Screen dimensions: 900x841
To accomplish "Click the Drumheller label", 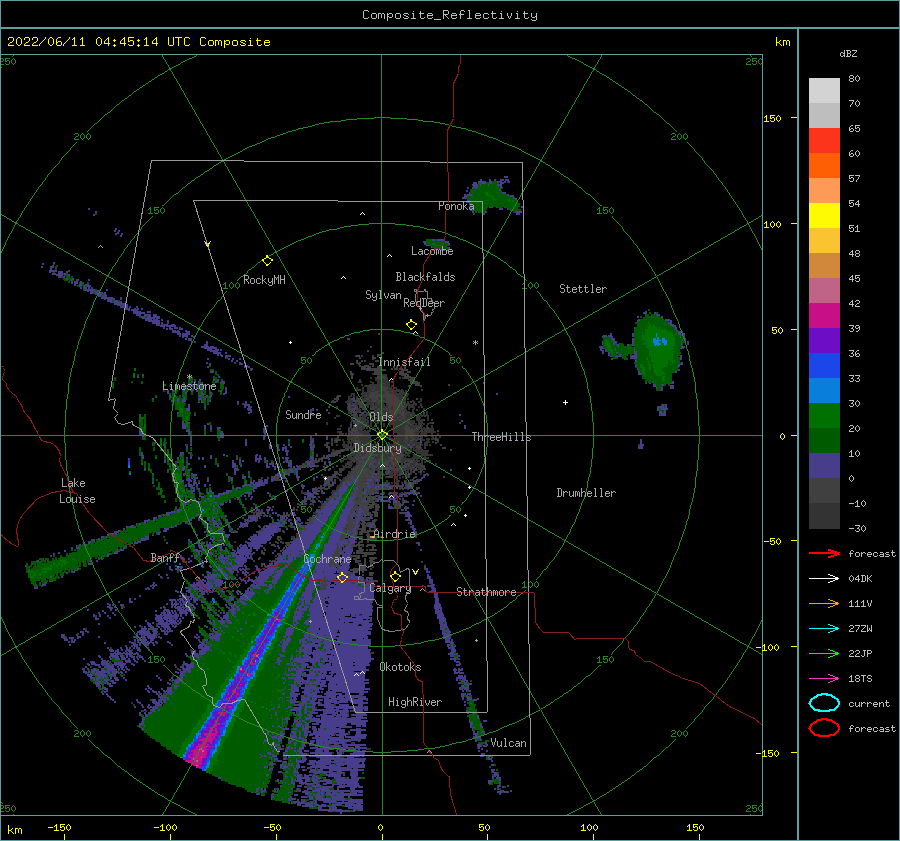I will tap(586, 493).
